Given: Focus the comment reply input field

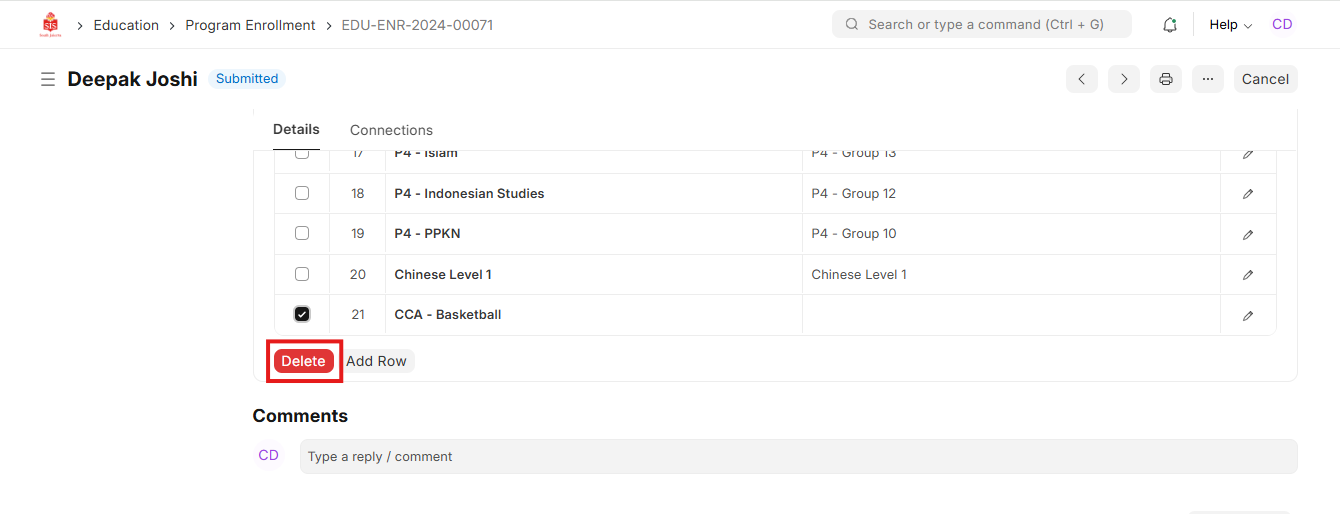Looking at the screenshot, I should (798, 456).
